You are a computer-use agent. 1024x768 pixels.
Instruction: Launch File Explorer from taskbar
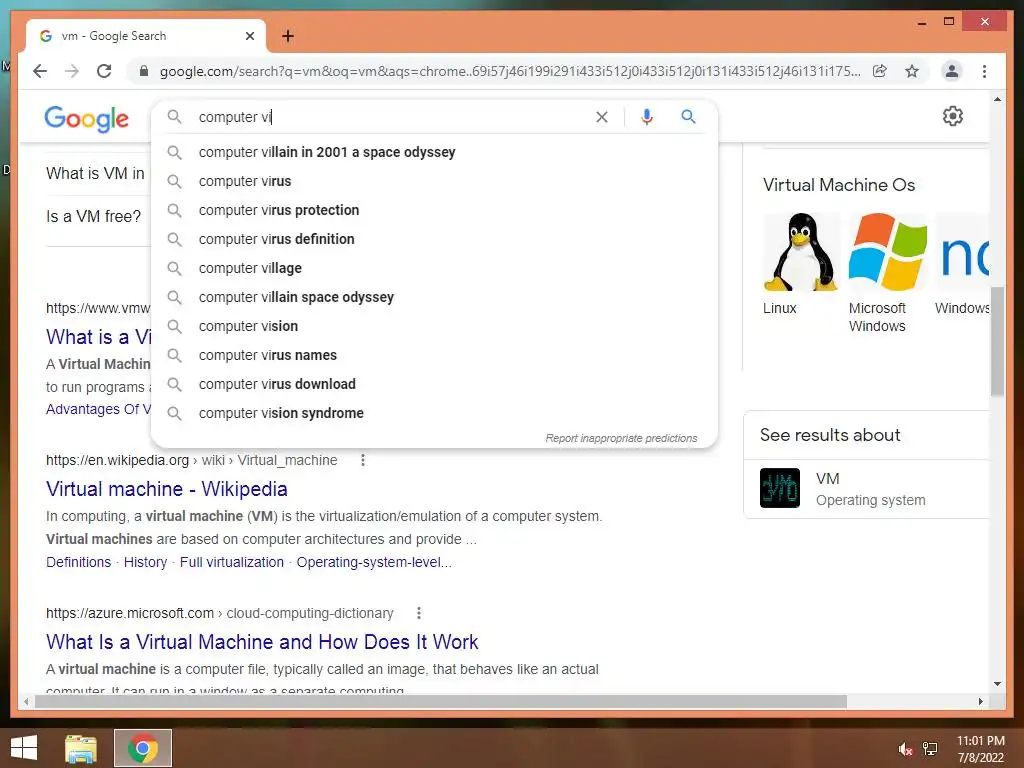[x=81, y=748]
